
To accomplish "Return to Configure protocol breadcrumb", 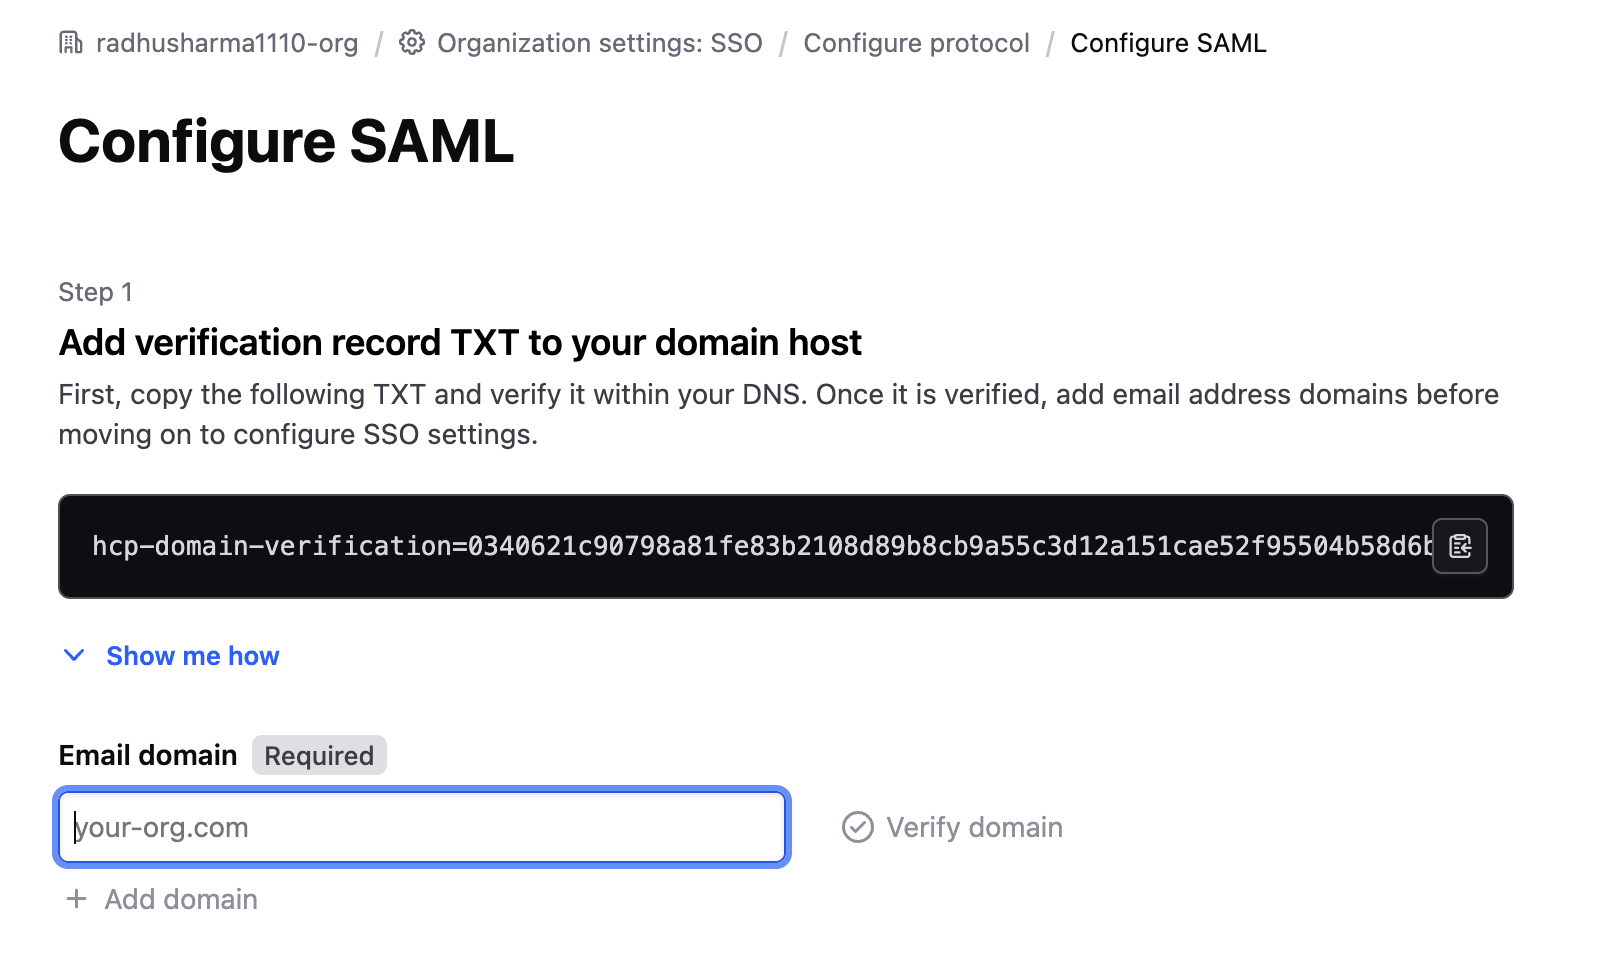I will pos(916,43).
